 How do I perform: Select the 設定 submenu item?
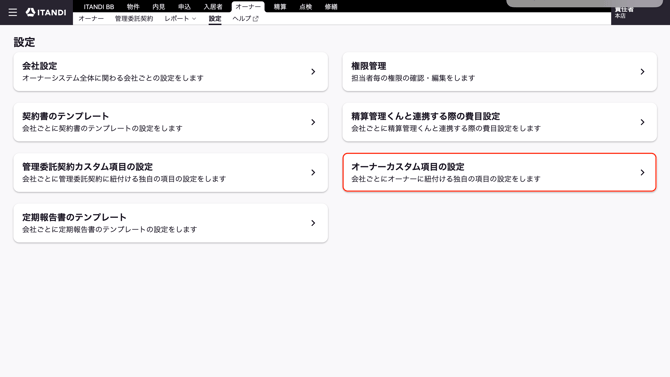pos(215,19)
